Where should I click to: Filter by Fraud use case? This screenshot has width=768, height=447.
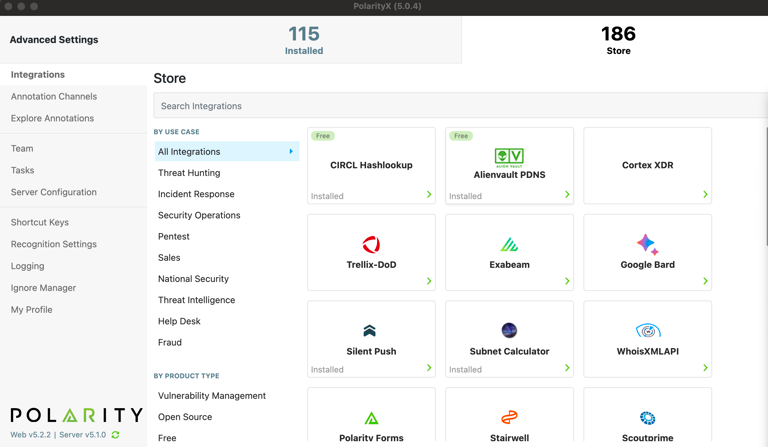click(169, 342)
